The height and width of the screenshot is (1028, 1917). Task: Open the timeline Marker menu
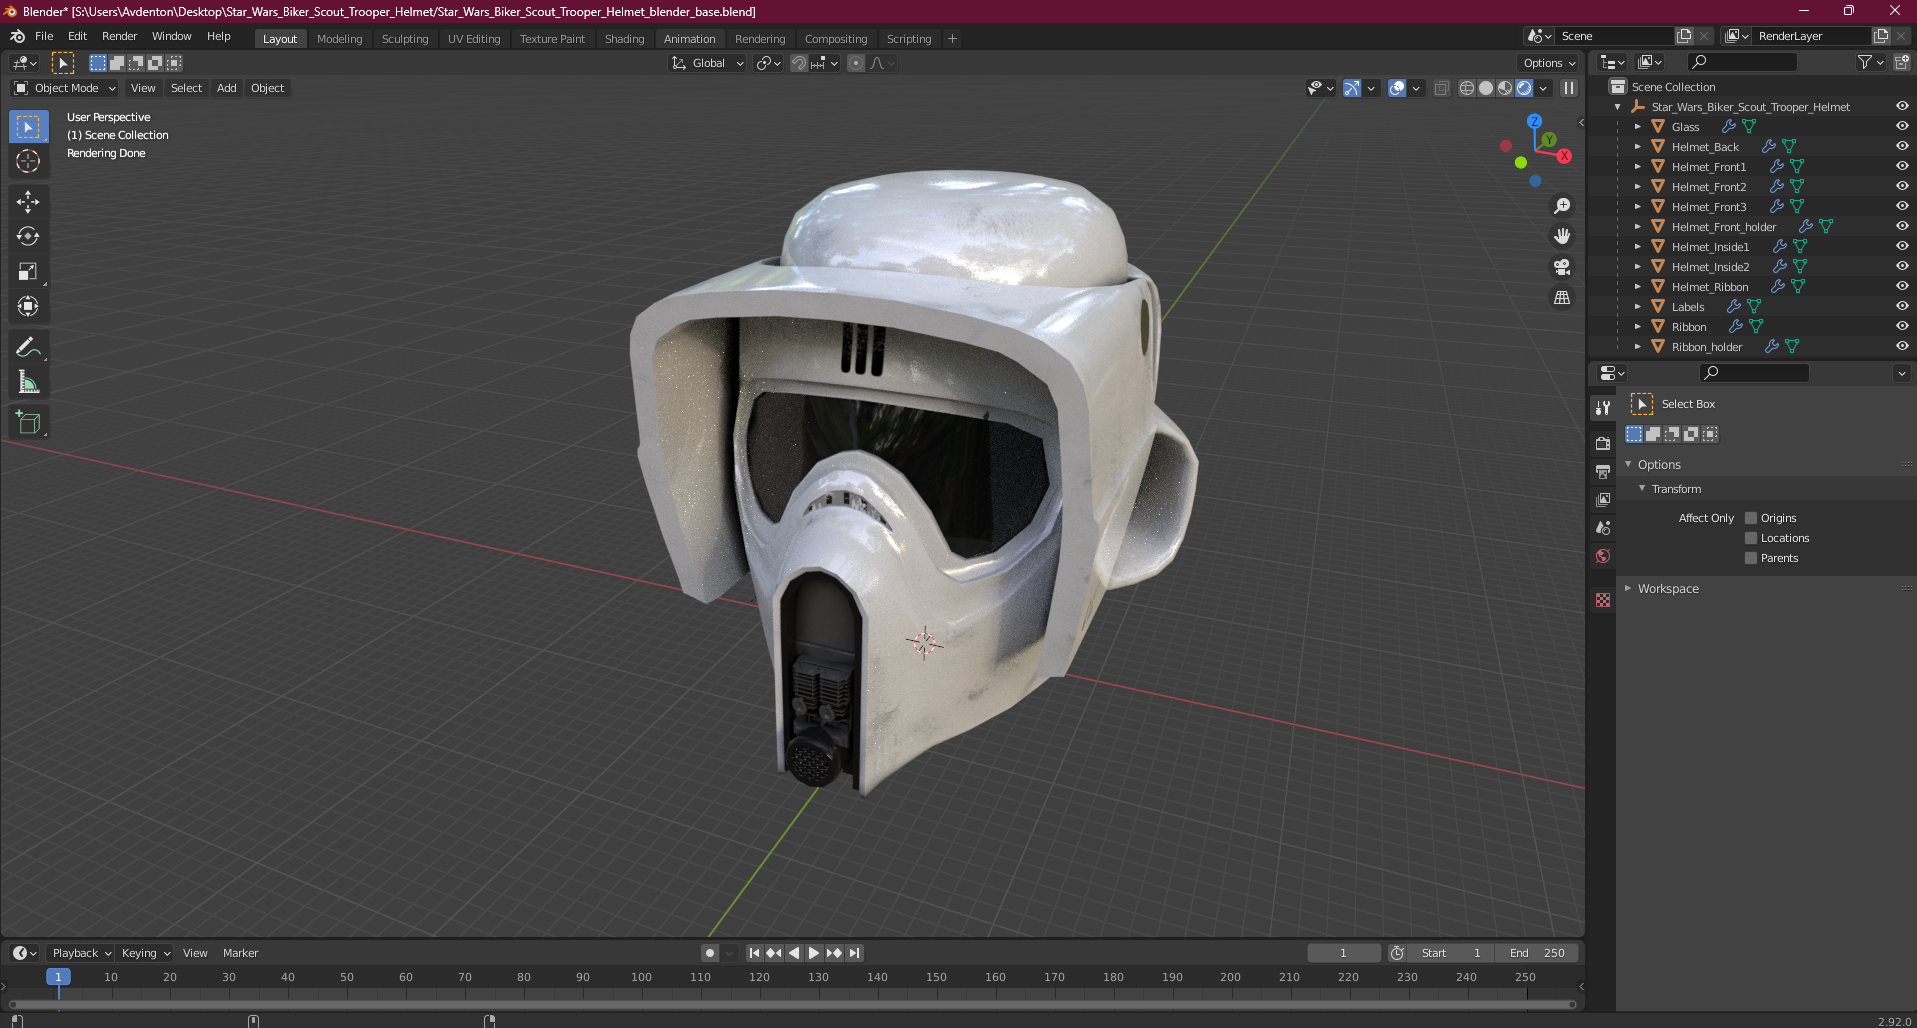point(240,953)
